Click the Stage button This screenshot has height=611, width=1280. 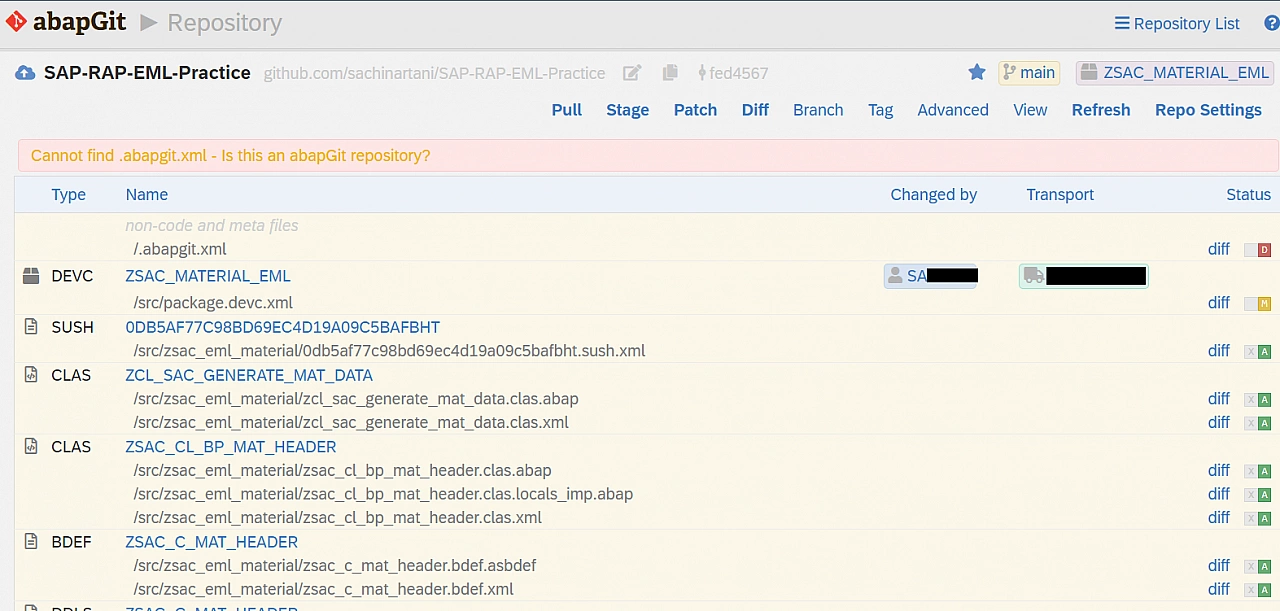(627, 110)
